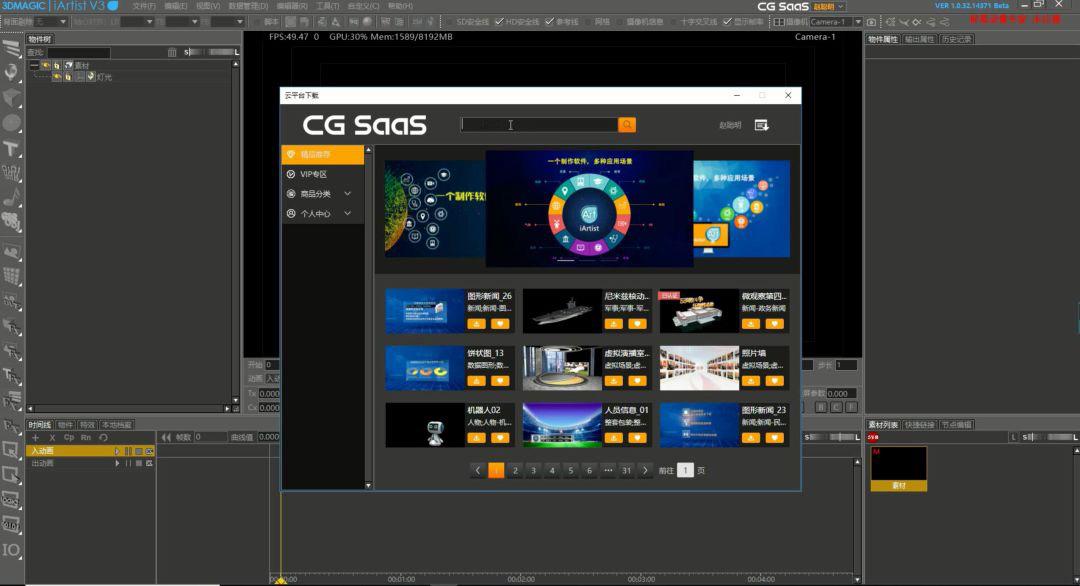Download the 照片墙 item
This screenshot has width=1080, height=586.
[751, 381]
